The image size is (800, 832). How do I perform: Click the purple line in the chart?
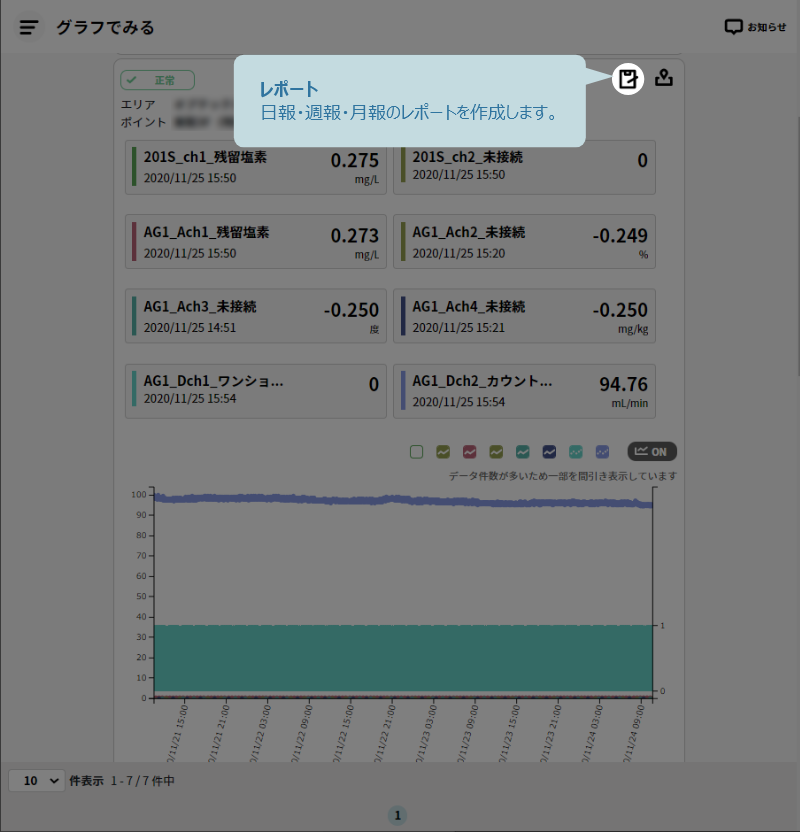click(x=403, y=500)
